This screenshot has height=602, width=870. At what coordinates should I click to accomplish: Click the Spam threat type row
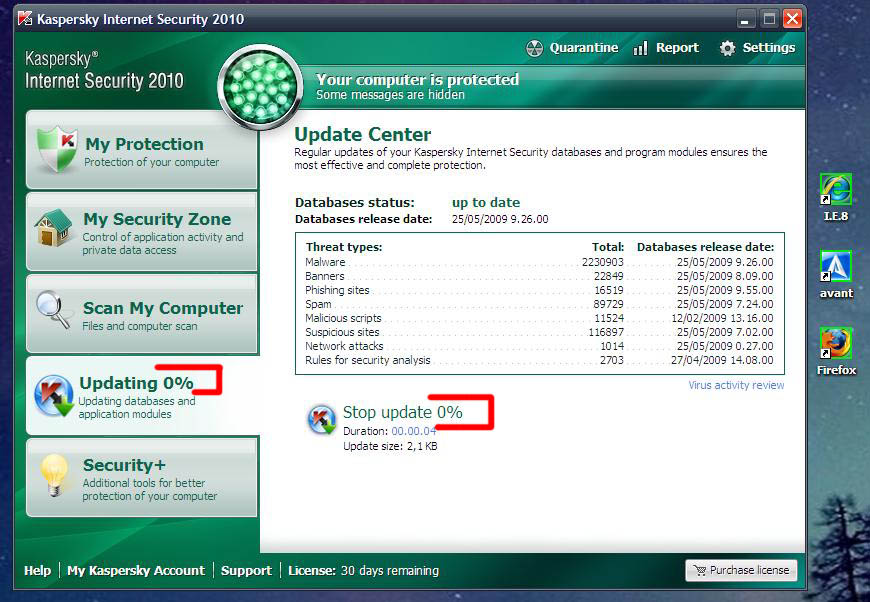click(x=539, y=304)
